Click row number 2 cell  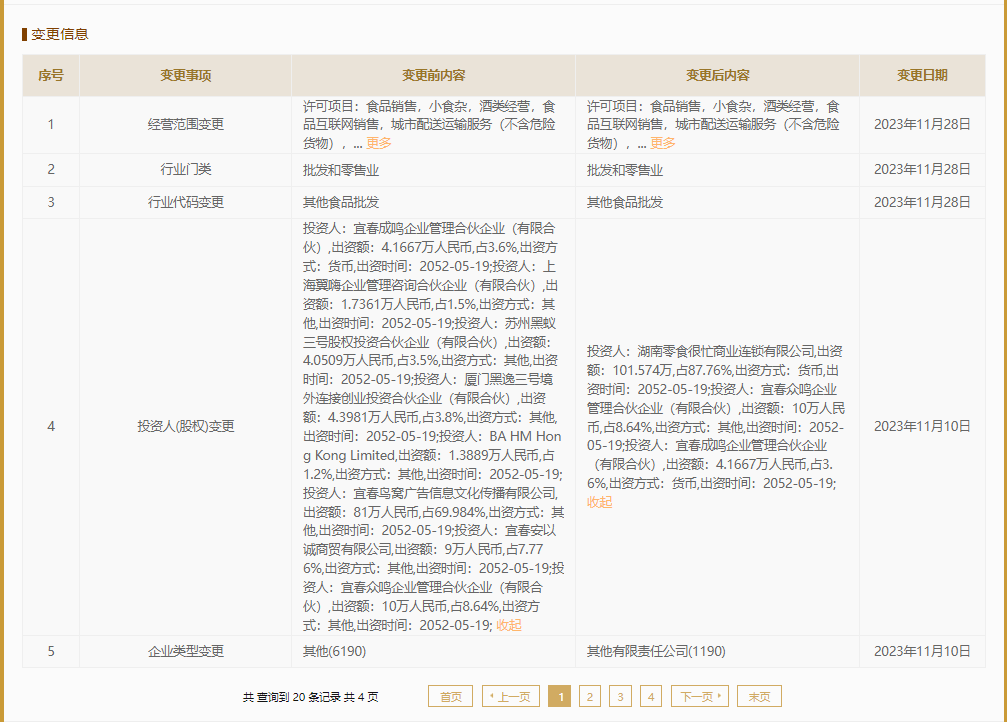tap(51, 170)
